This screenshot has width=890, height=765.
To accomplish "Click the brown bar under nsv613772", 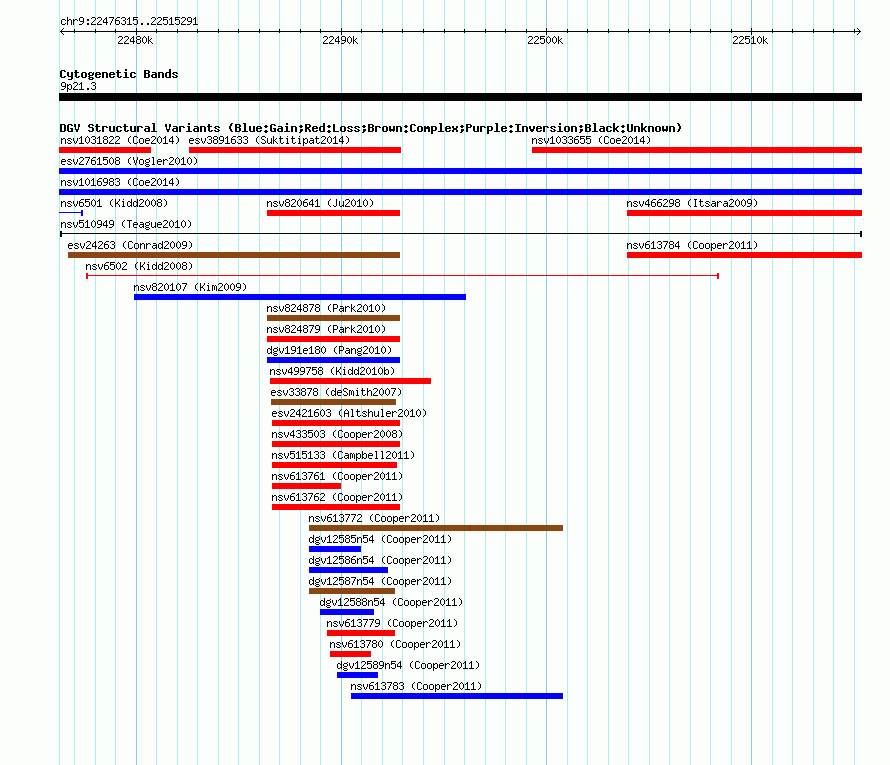I will (436, 528).
